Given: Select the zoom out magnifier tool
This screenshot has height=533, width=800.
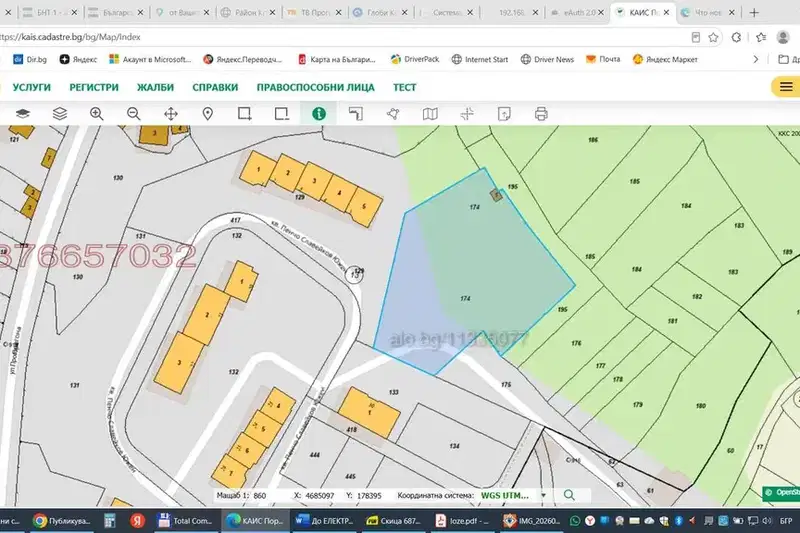Looking at the screenshot, I should (134, 113).
